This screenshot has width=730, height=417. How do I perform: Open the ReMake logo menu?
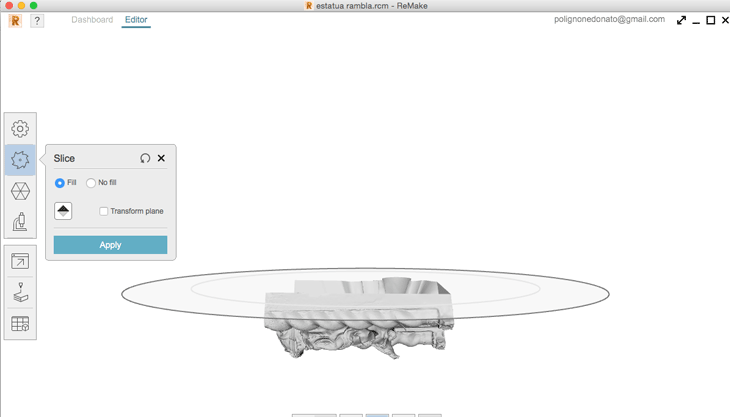click(x=15, y=20)
